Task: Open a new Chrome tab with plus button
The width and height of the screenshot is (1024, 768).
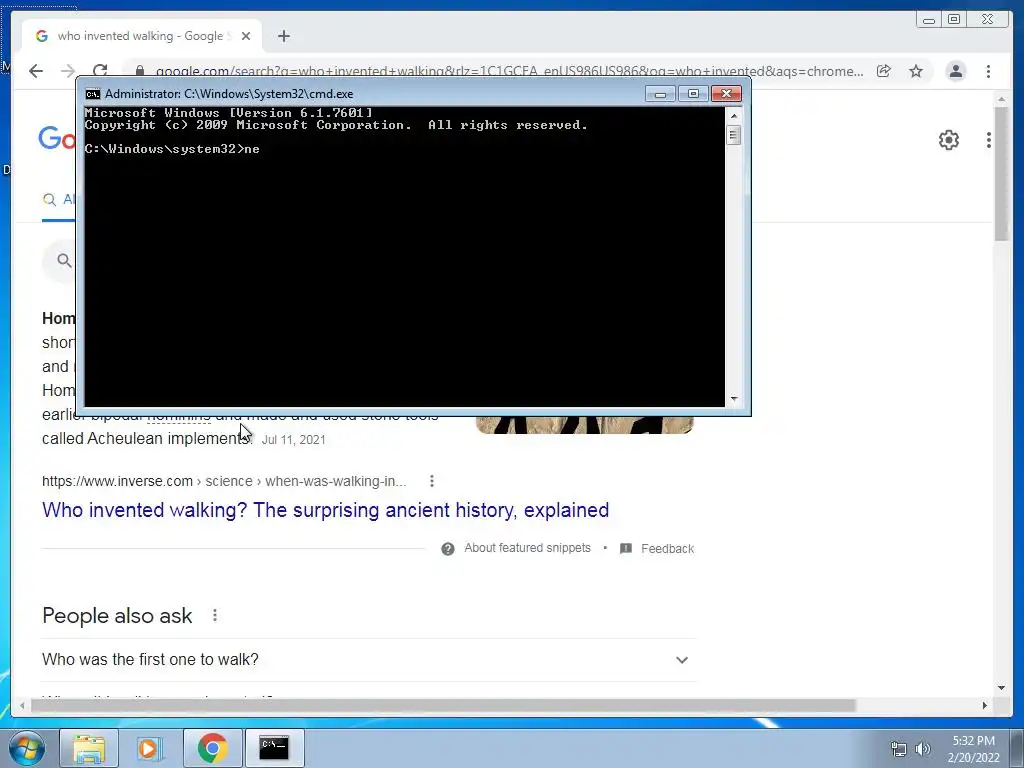Action: tap(283, 36)
